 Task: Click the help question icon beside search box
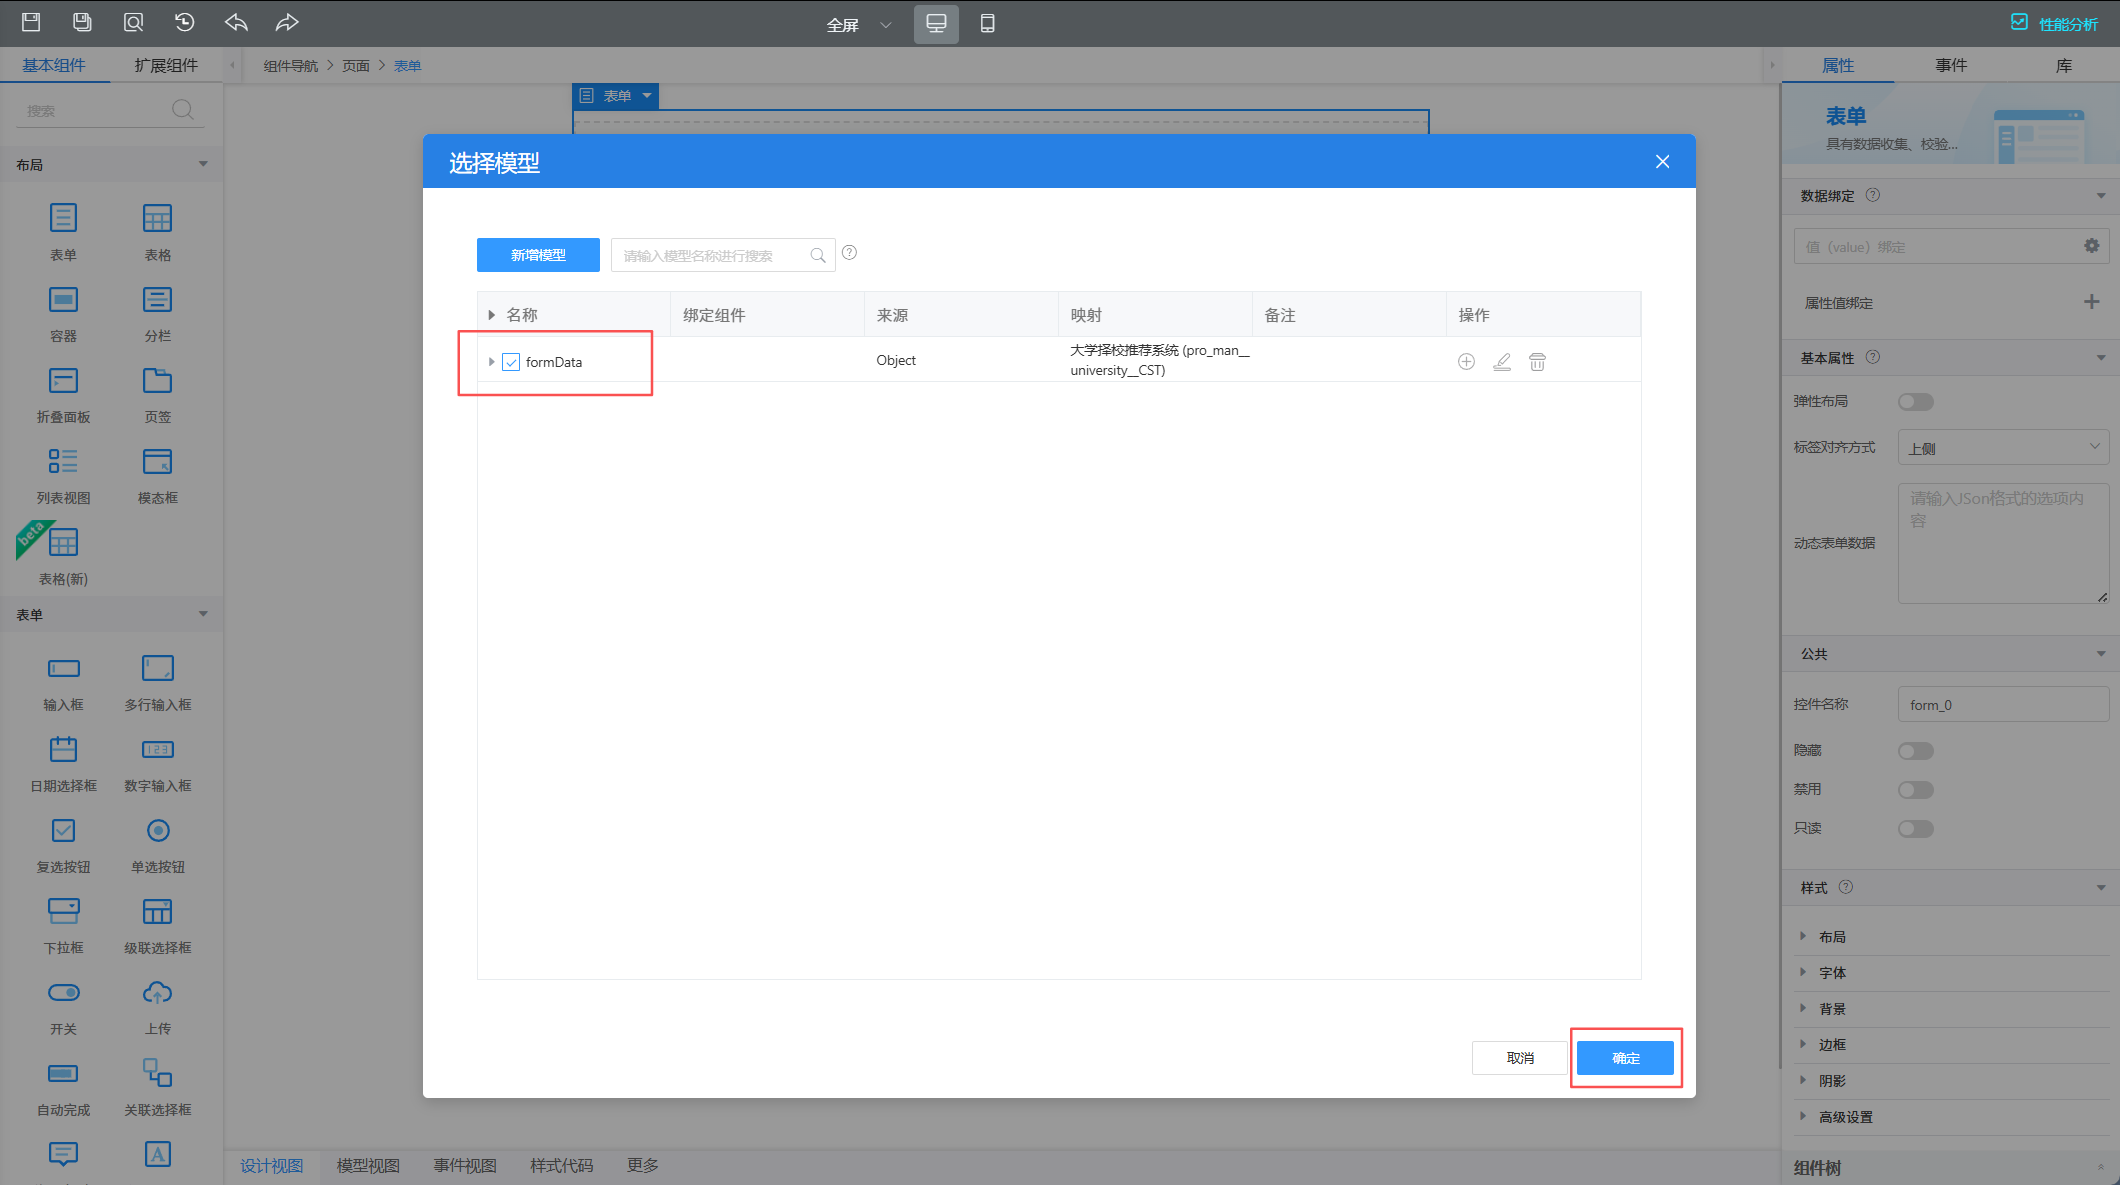coord(849,253)
